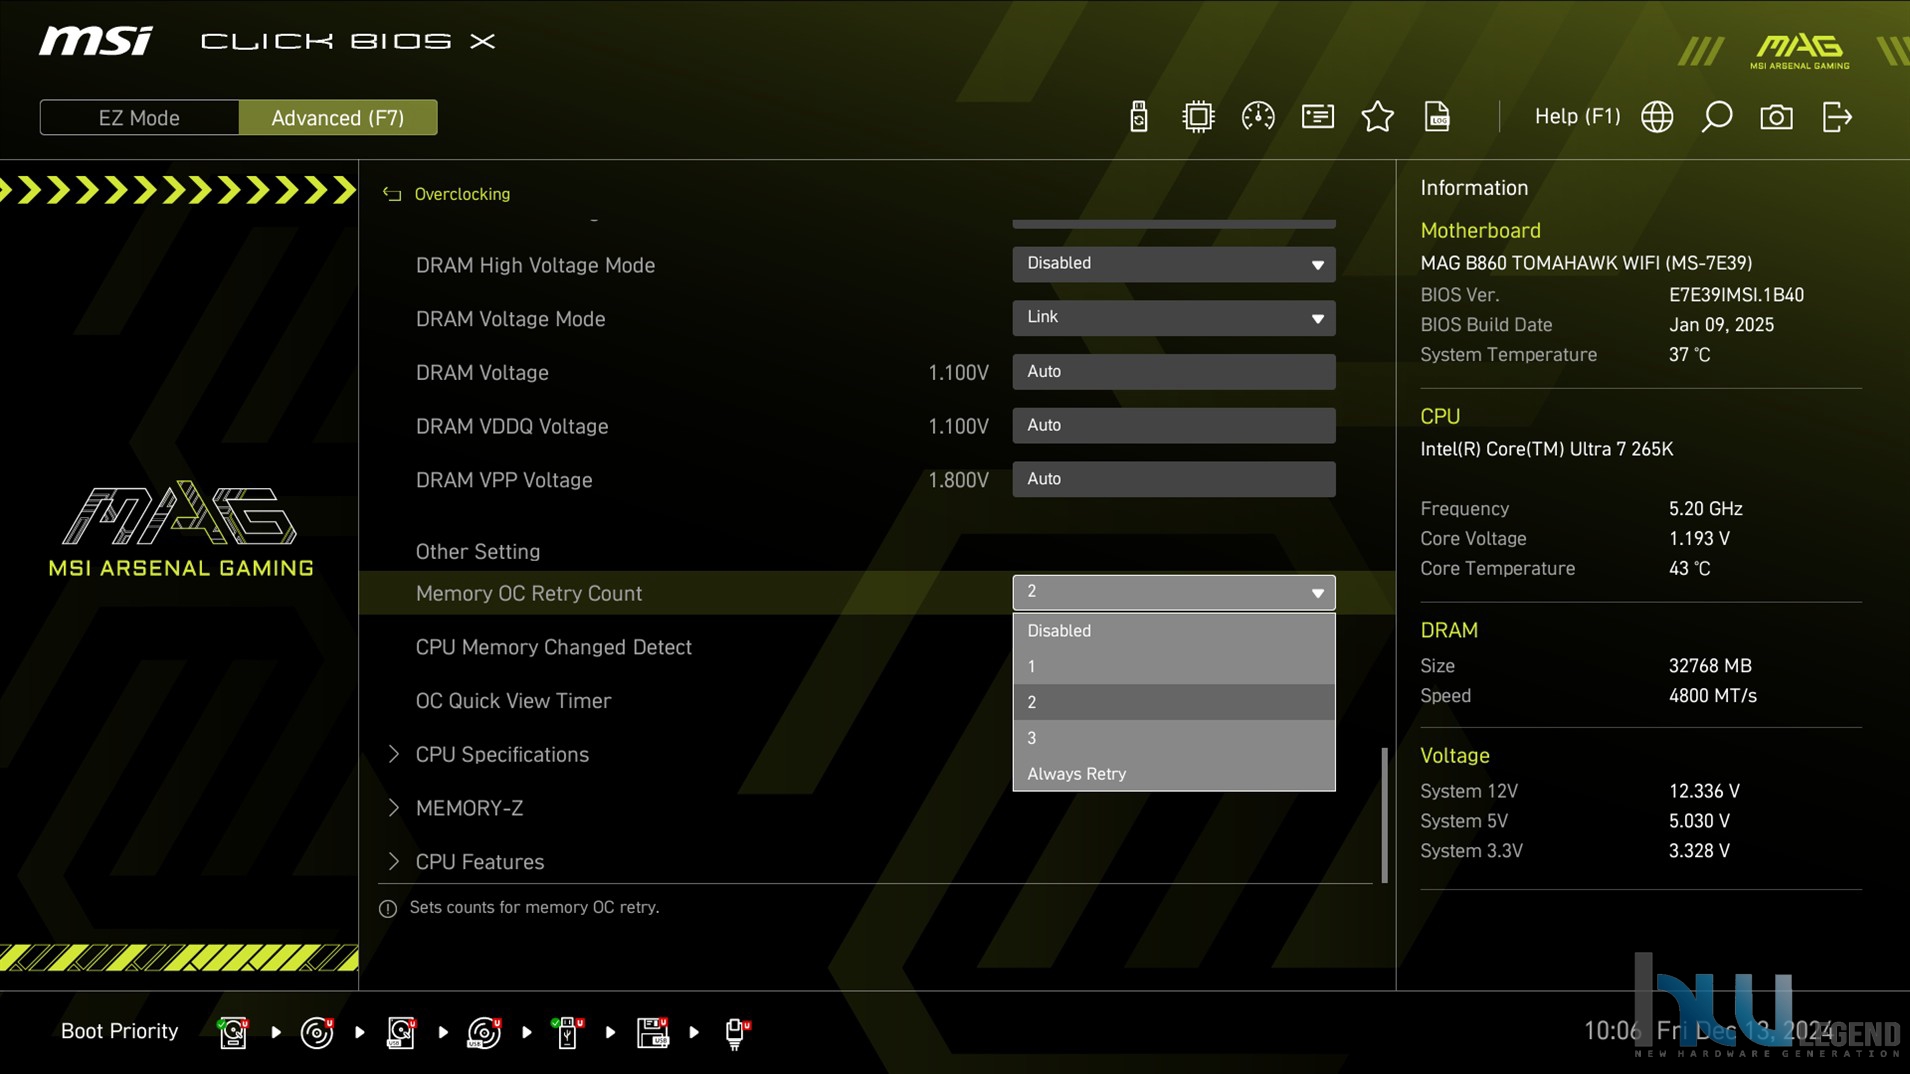Expand MEMORY-Z submenu
This screenshot has height=1074, width=1910.
point(468,808)
